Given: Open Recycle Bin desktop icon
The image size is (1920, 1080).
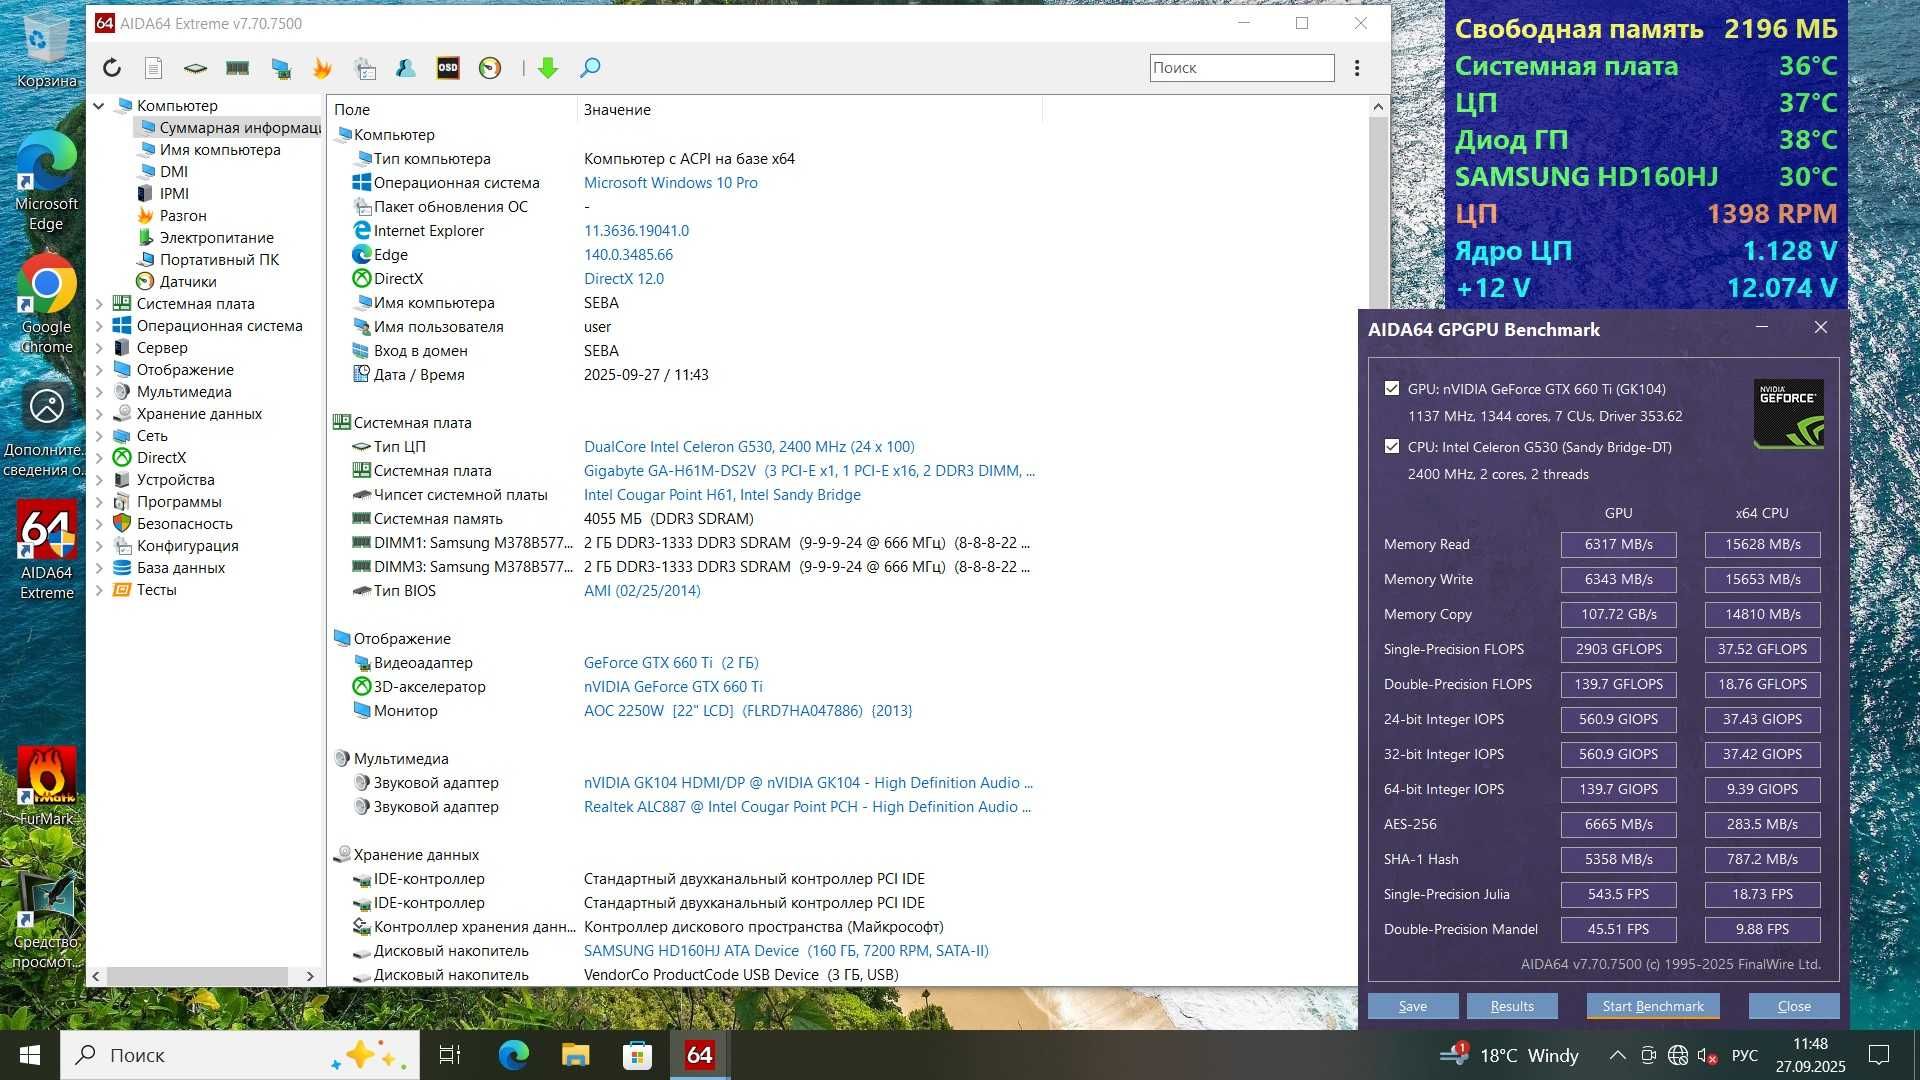Looking at the screenshot, I should [45, 50].
